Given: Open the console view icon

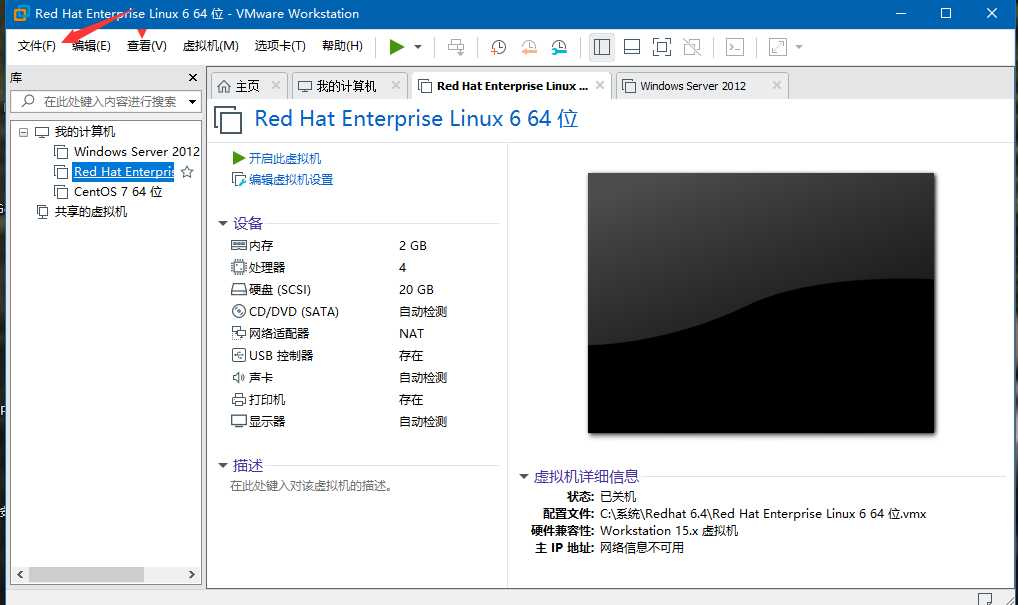Looking at the screenshot, I should (x=734, y=47).
